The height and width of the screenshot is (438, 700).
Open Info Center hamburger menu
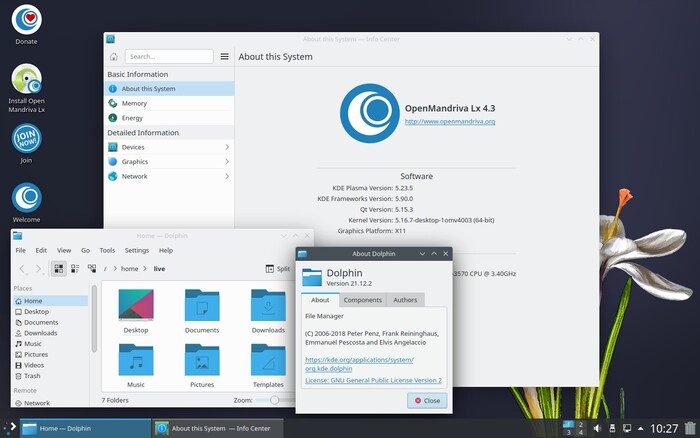click(224, 57)
